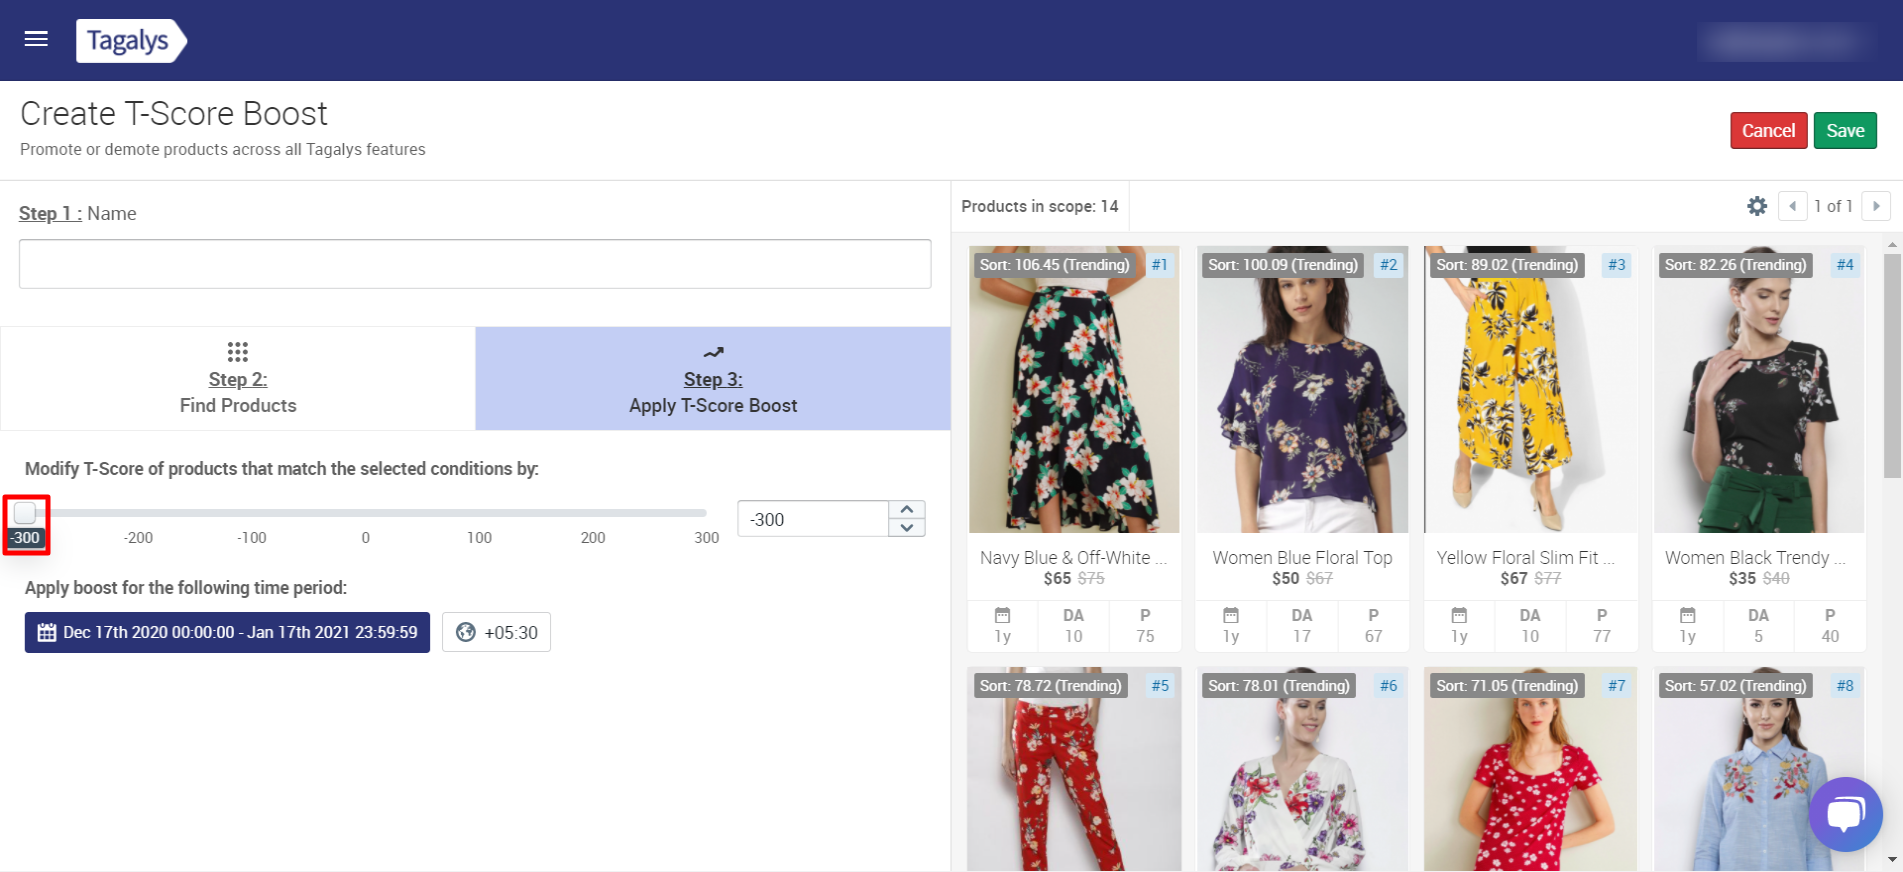This screenshot has height=872, width=1903.
Task: Click the T-Score slider handle at -300
Action: [25, 513]
